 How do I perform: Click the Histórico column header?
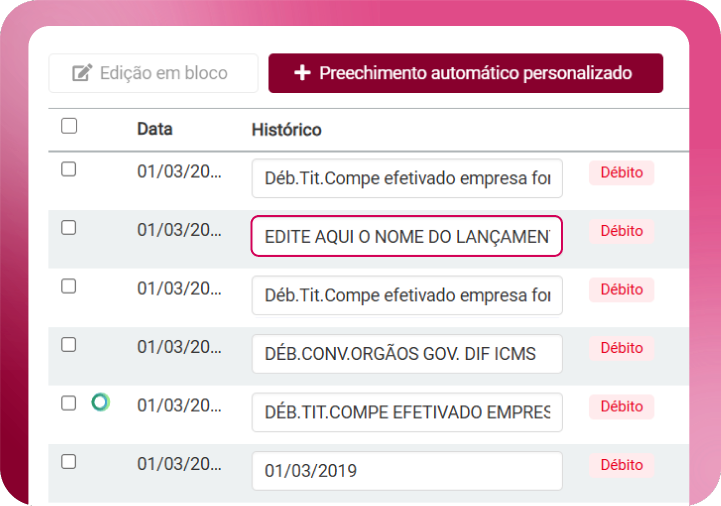pos(286,130)
